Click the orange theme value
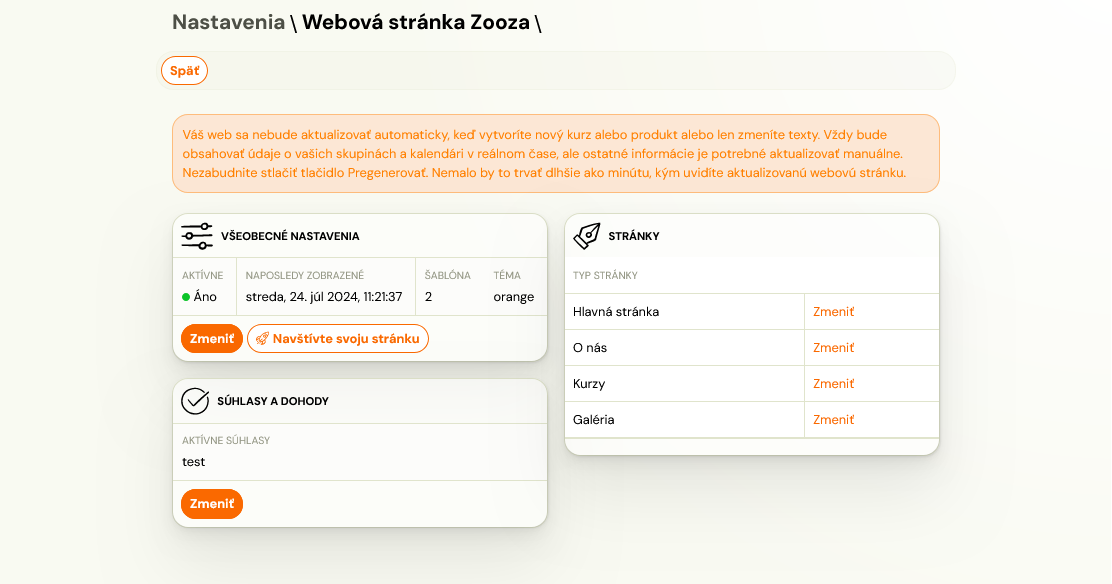This screenshot has height=584, width=1112. pyautogui.click(x=513, y=297)
